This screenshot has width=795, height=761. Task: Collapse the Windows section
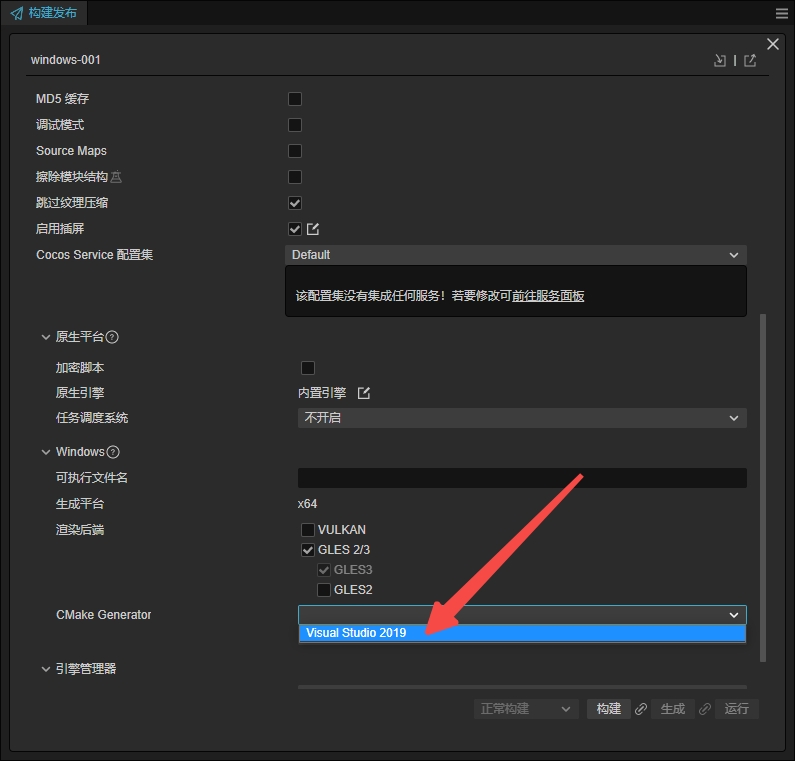pos(46,452)
